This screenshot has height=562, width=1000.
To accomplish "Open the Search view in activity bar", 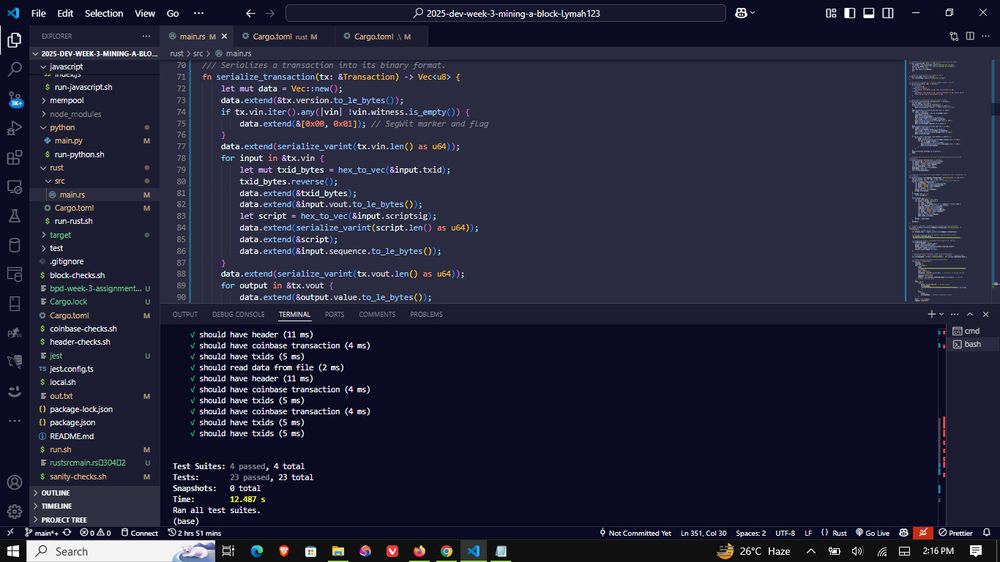I will (14, 69).
